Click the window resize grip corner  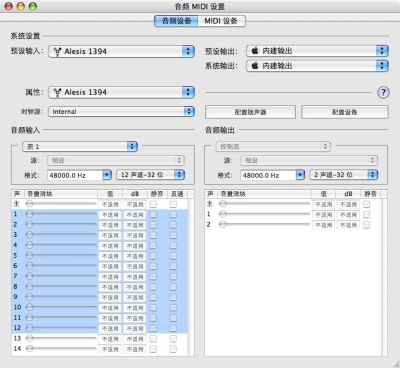click(x=396, y=364)
